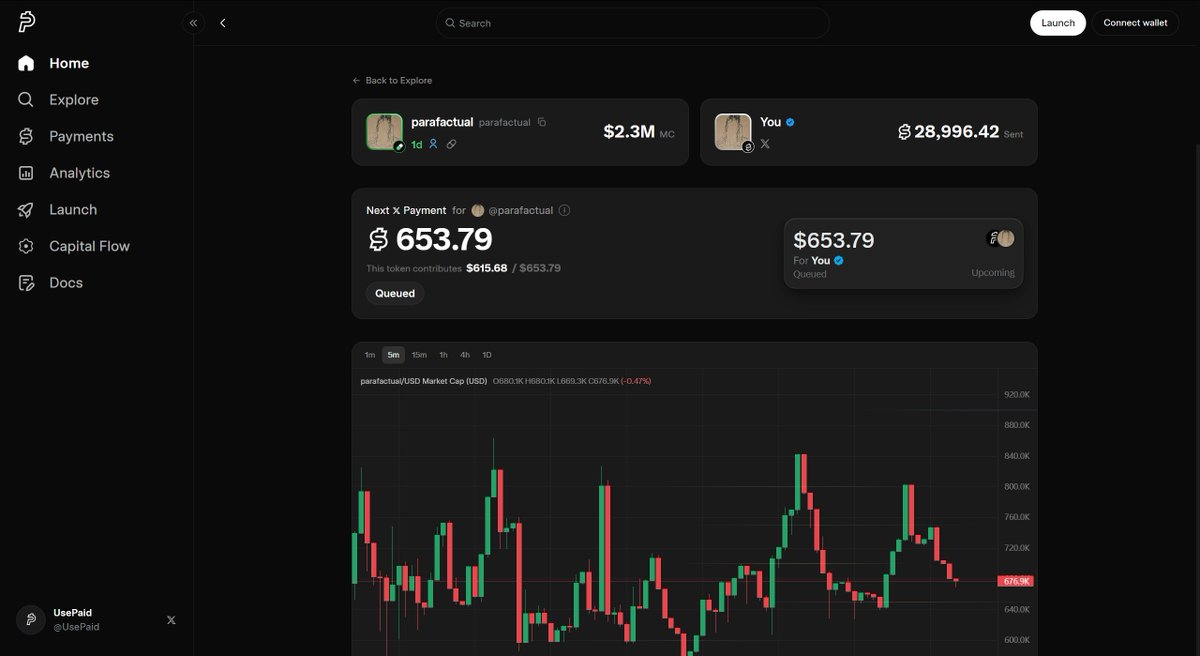The width and height of the screenshot is (1200, 656).
Task: Set the chart timeframe to 1h
Action: [443, 355]
